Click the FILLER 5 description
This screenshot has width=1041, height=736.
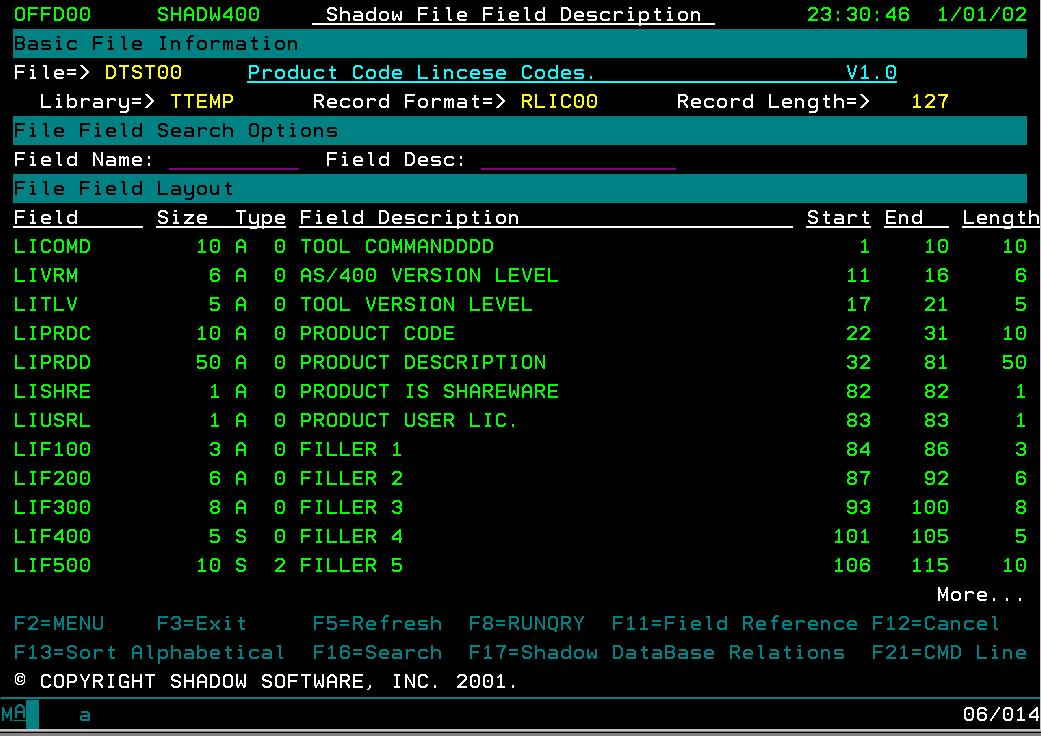tap(351, 565)
